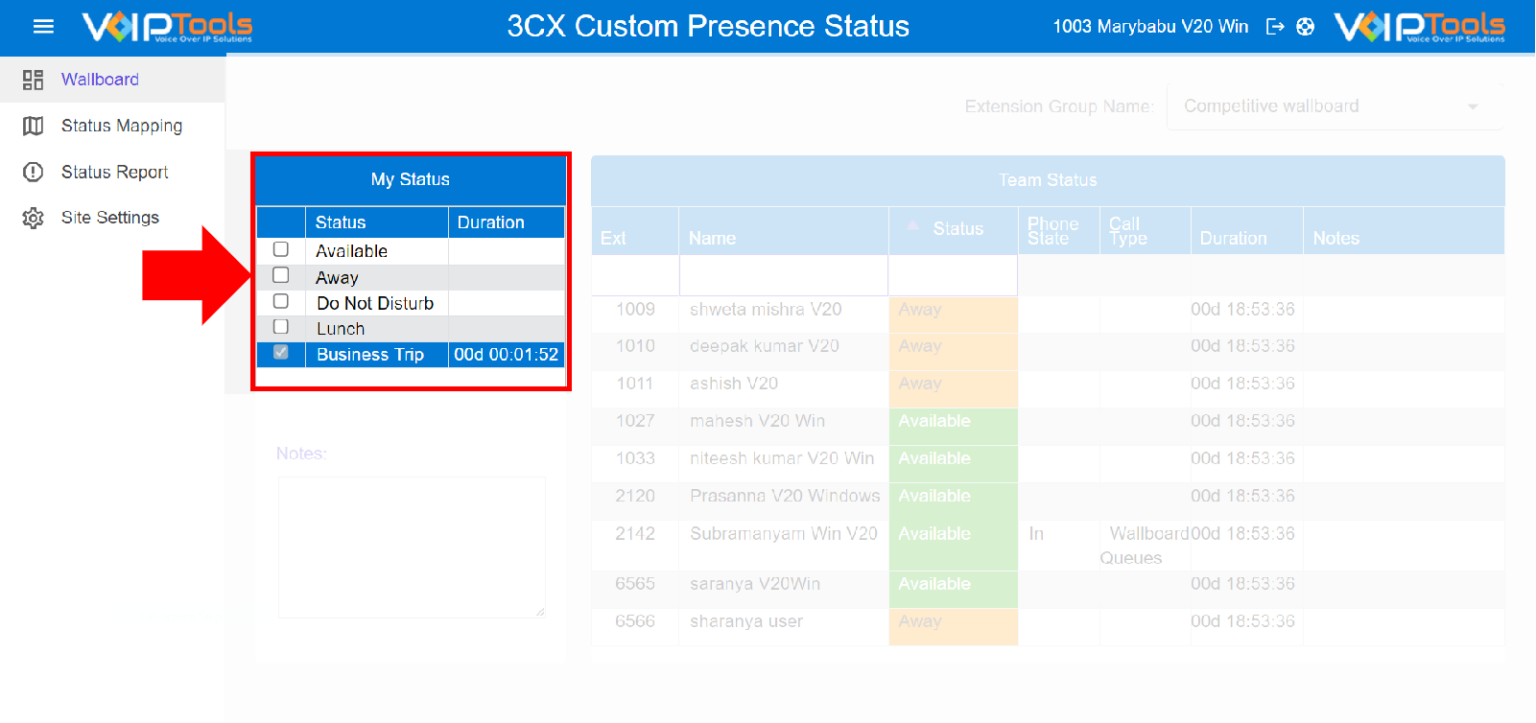The width and height of the screenshot is (1536, 723).
Task: Open Site Settings using the gear icon
Action: click(x=33, y=217)
